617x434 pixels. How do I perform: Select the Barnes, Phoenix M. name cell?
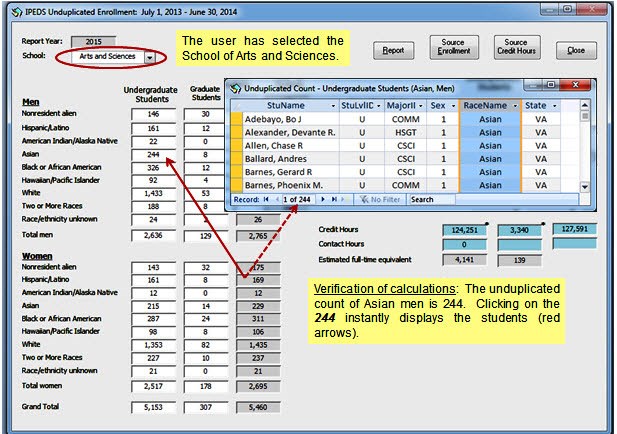[x=291, y=185]
